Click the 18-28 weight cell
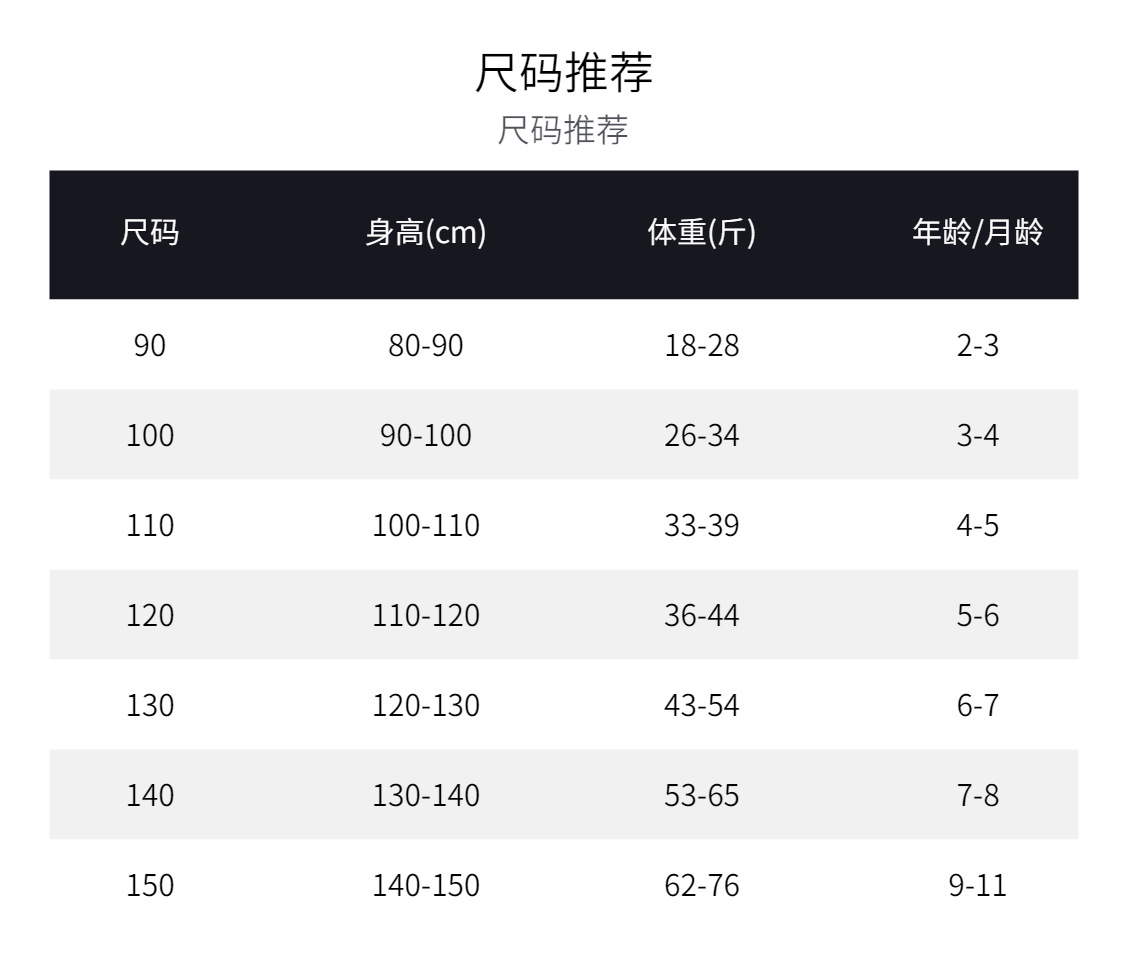Image resolution: width=1125 pixels, height=976 pixels. (x=702, y=345)
